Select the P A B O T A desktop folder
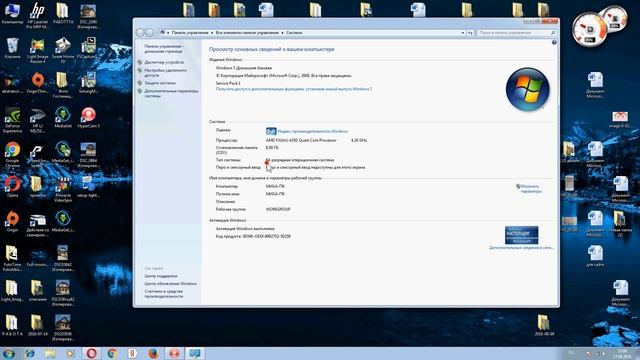 (x=12, y=325)
